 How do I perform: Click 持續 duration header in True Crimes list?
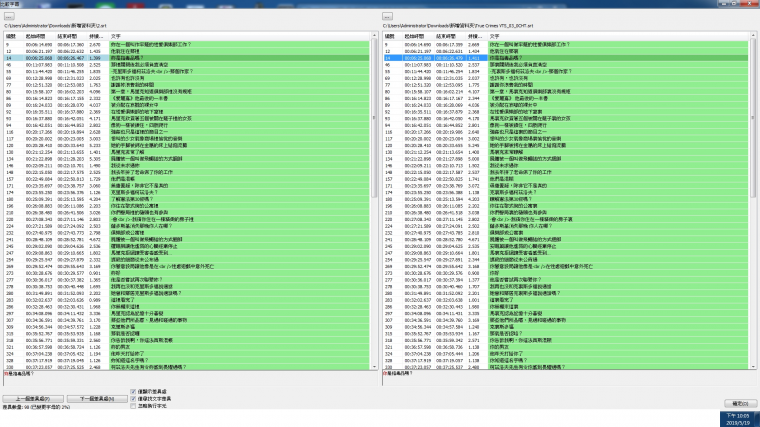tap(477, 36)
